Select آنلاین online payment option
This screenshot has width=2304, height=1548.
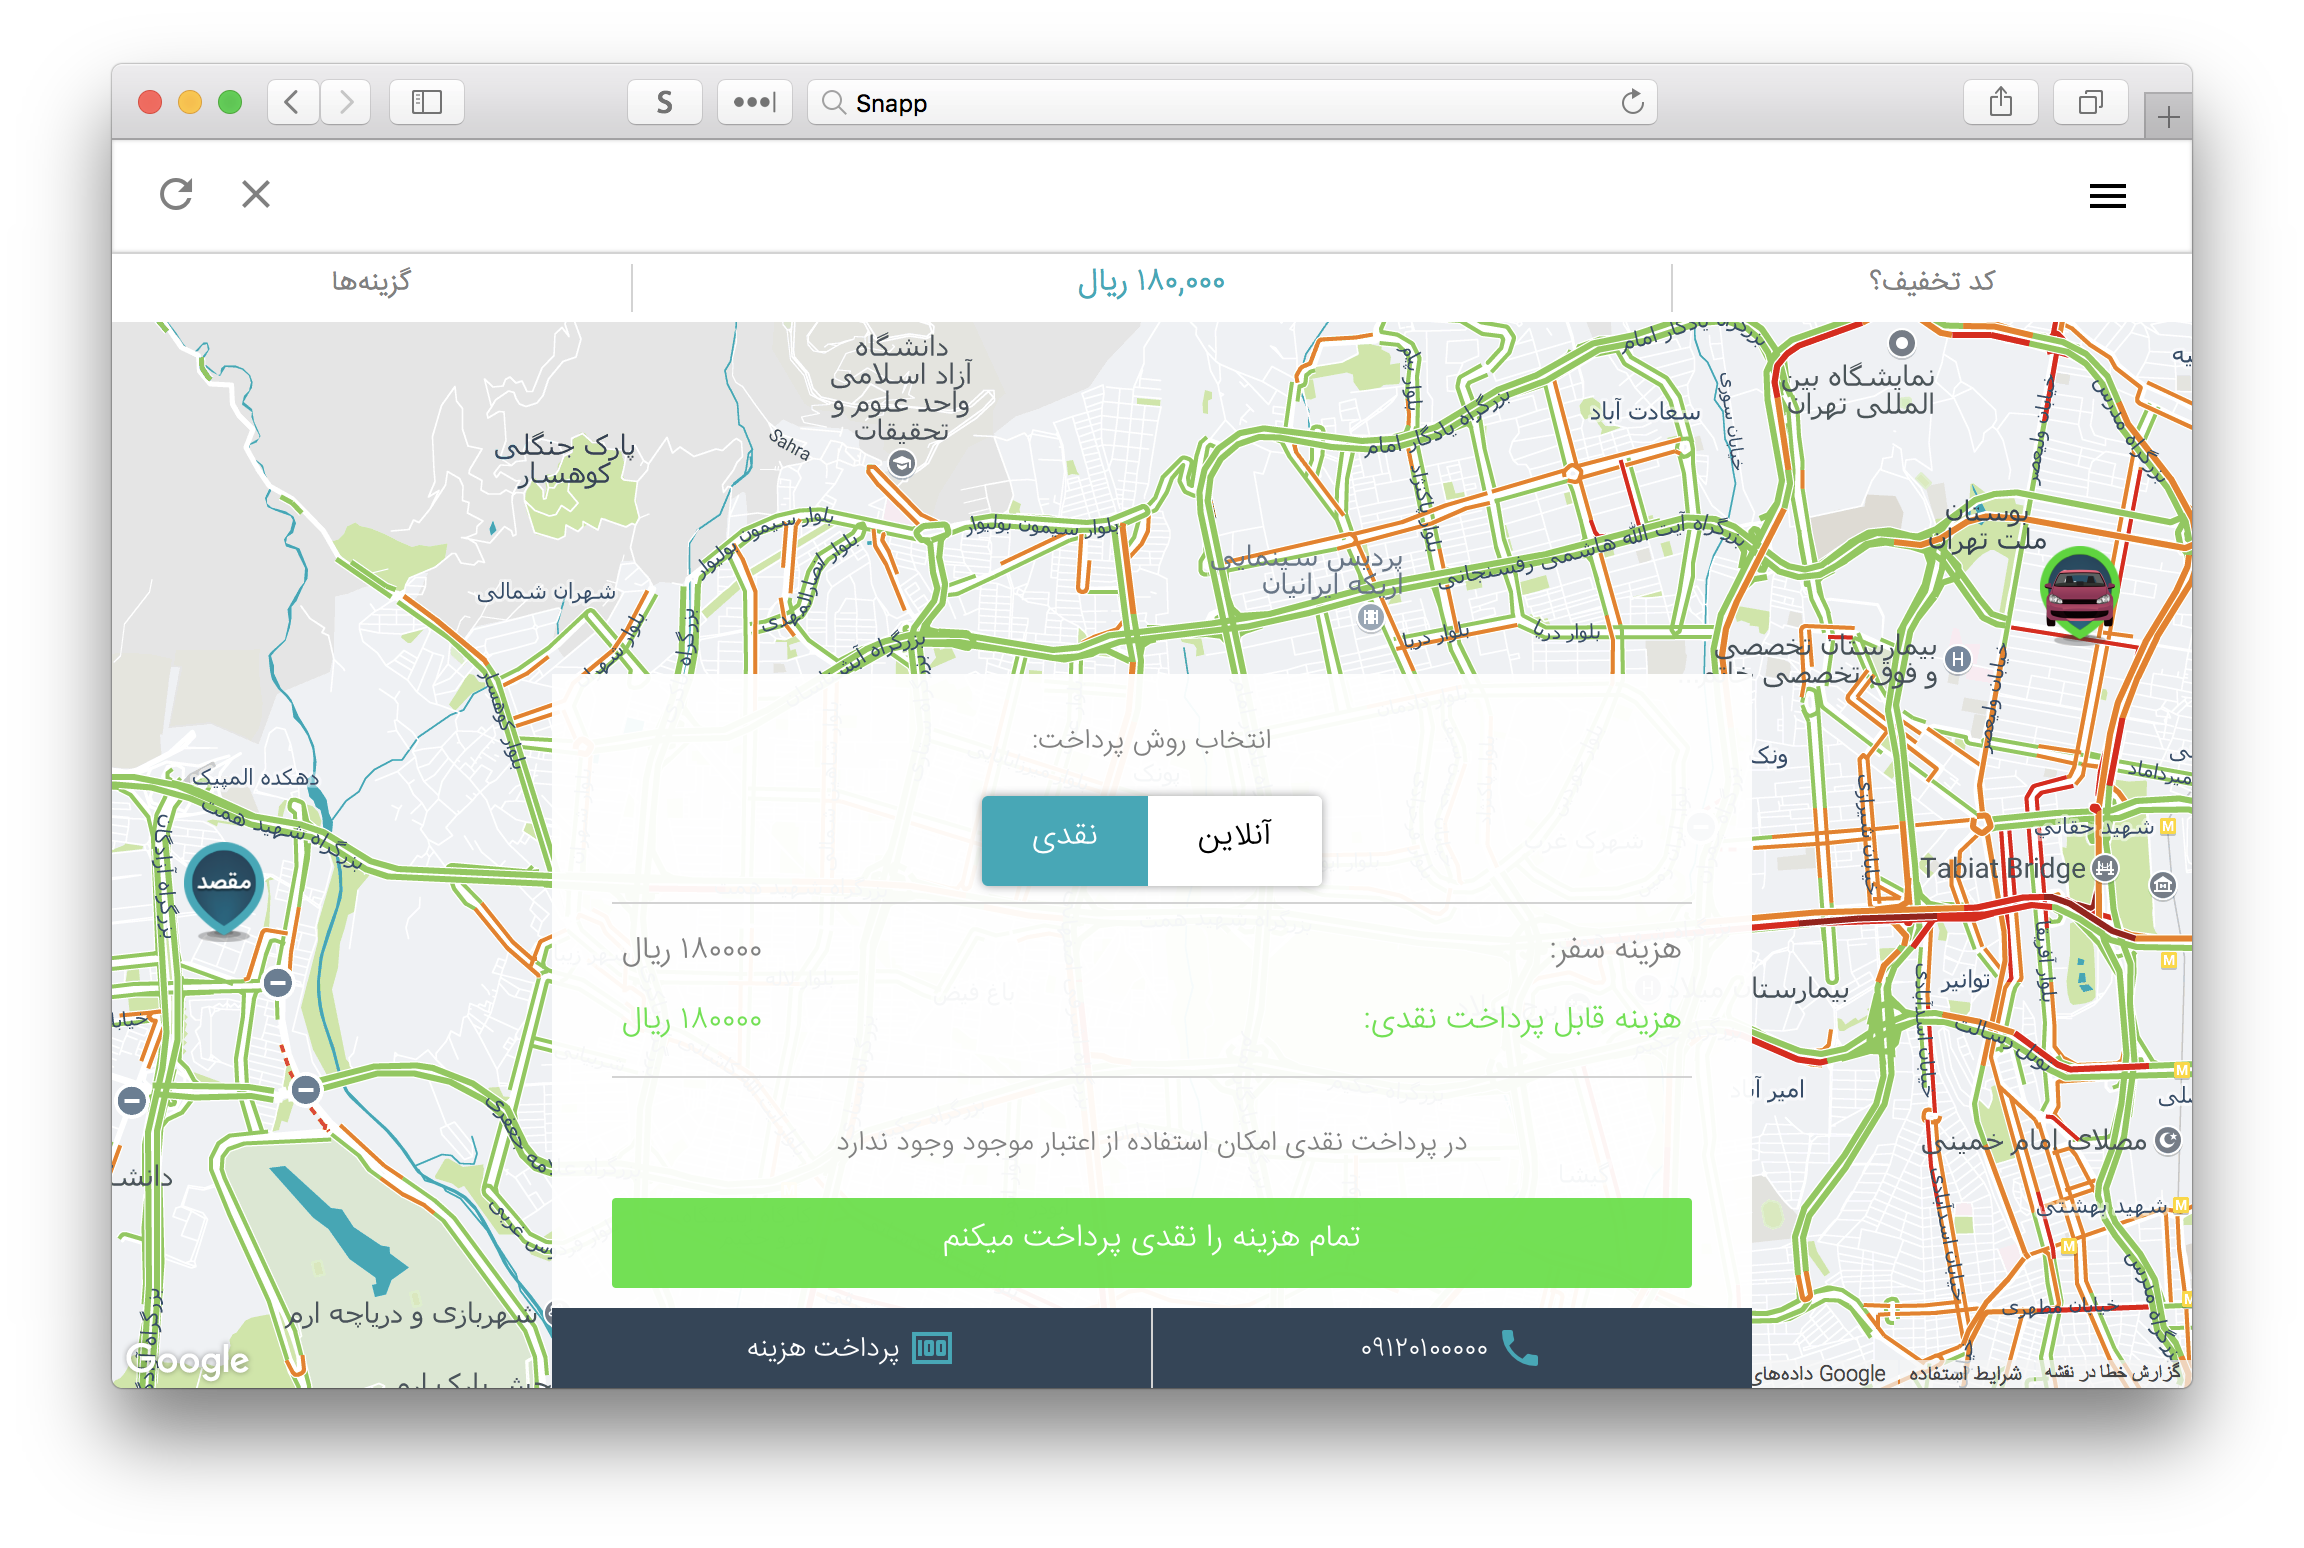(x=1235, y=840)
